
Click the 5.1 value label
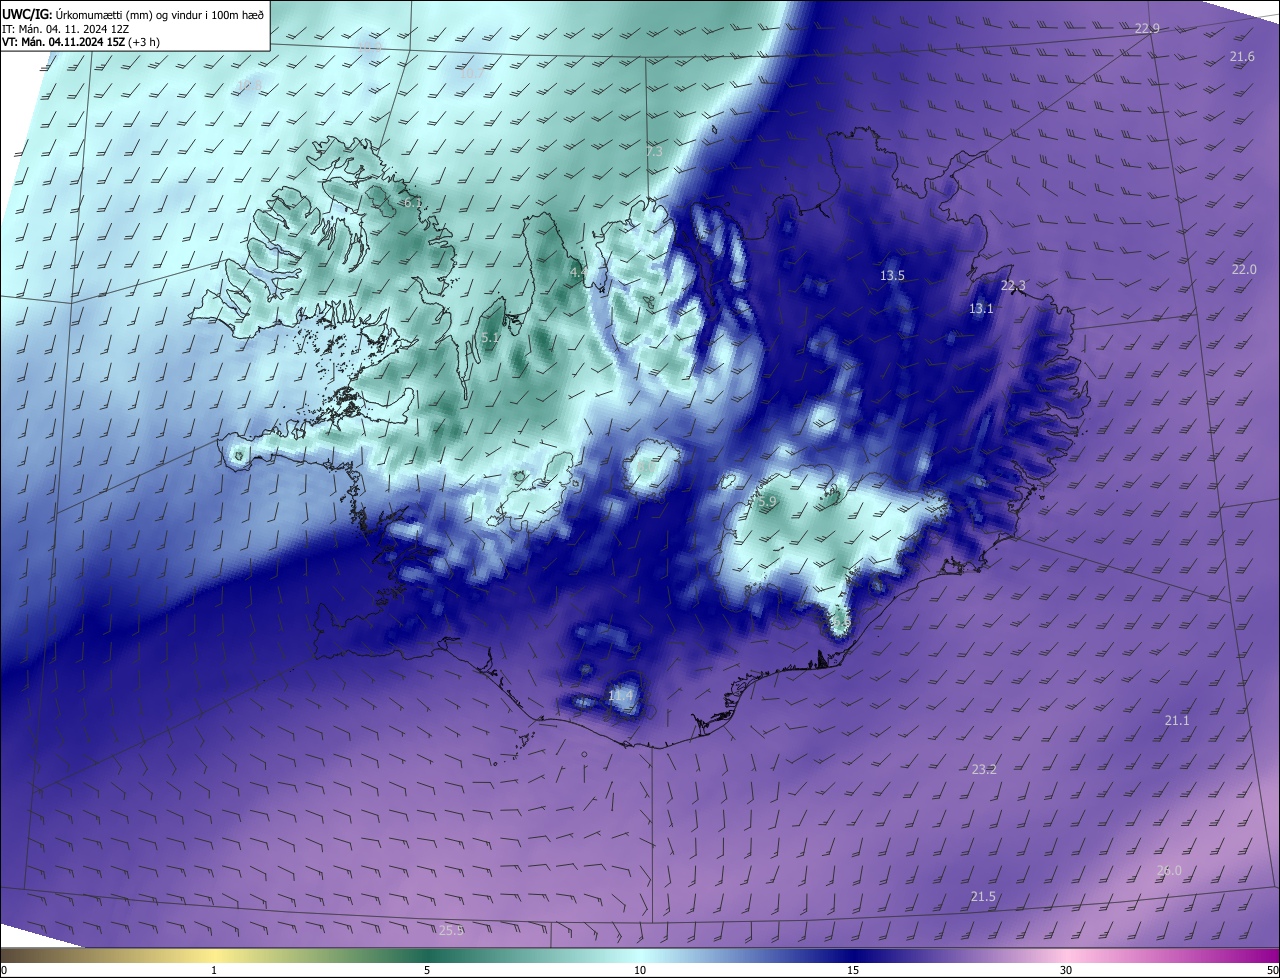pyautogui.click(x=490, y=339)
